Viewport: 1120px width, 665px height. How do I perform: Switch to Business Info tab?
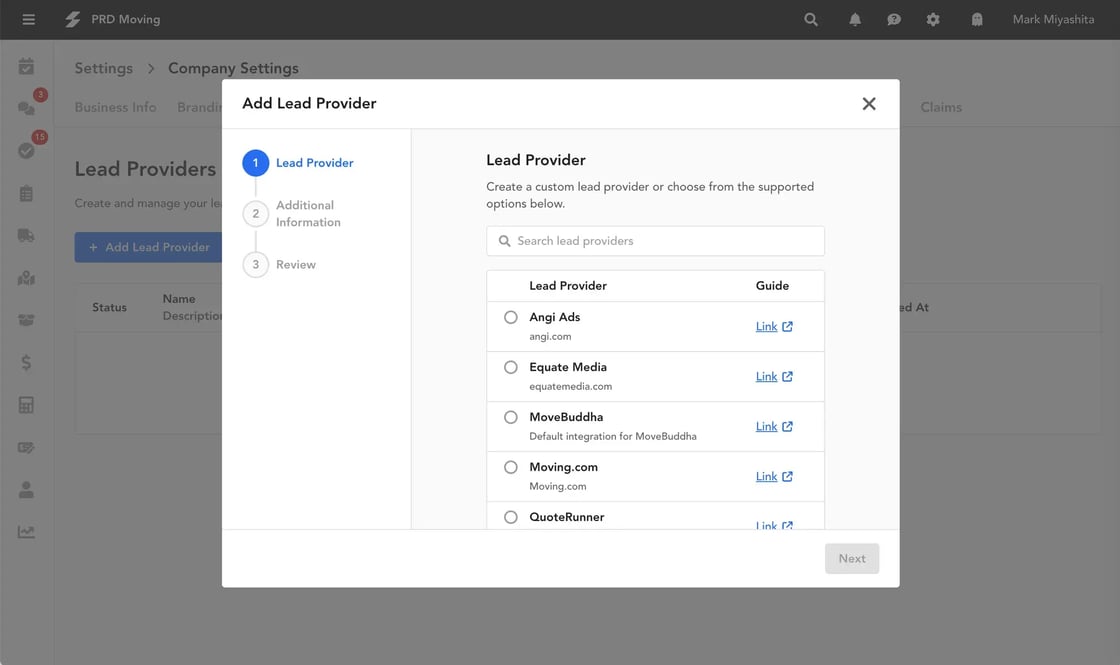coord(115,107)
